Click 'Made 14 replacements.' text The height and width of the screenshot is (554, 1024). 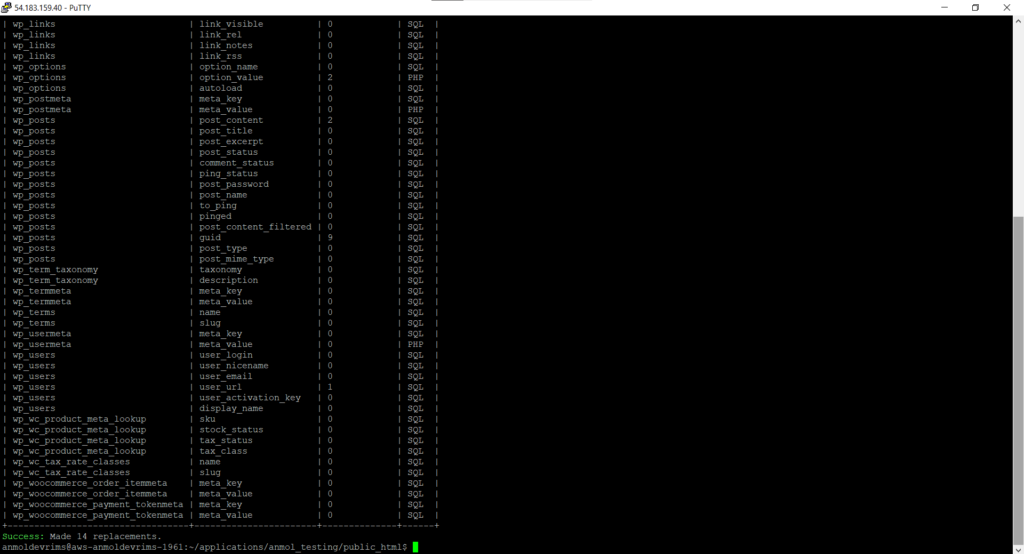click(105, 536)
